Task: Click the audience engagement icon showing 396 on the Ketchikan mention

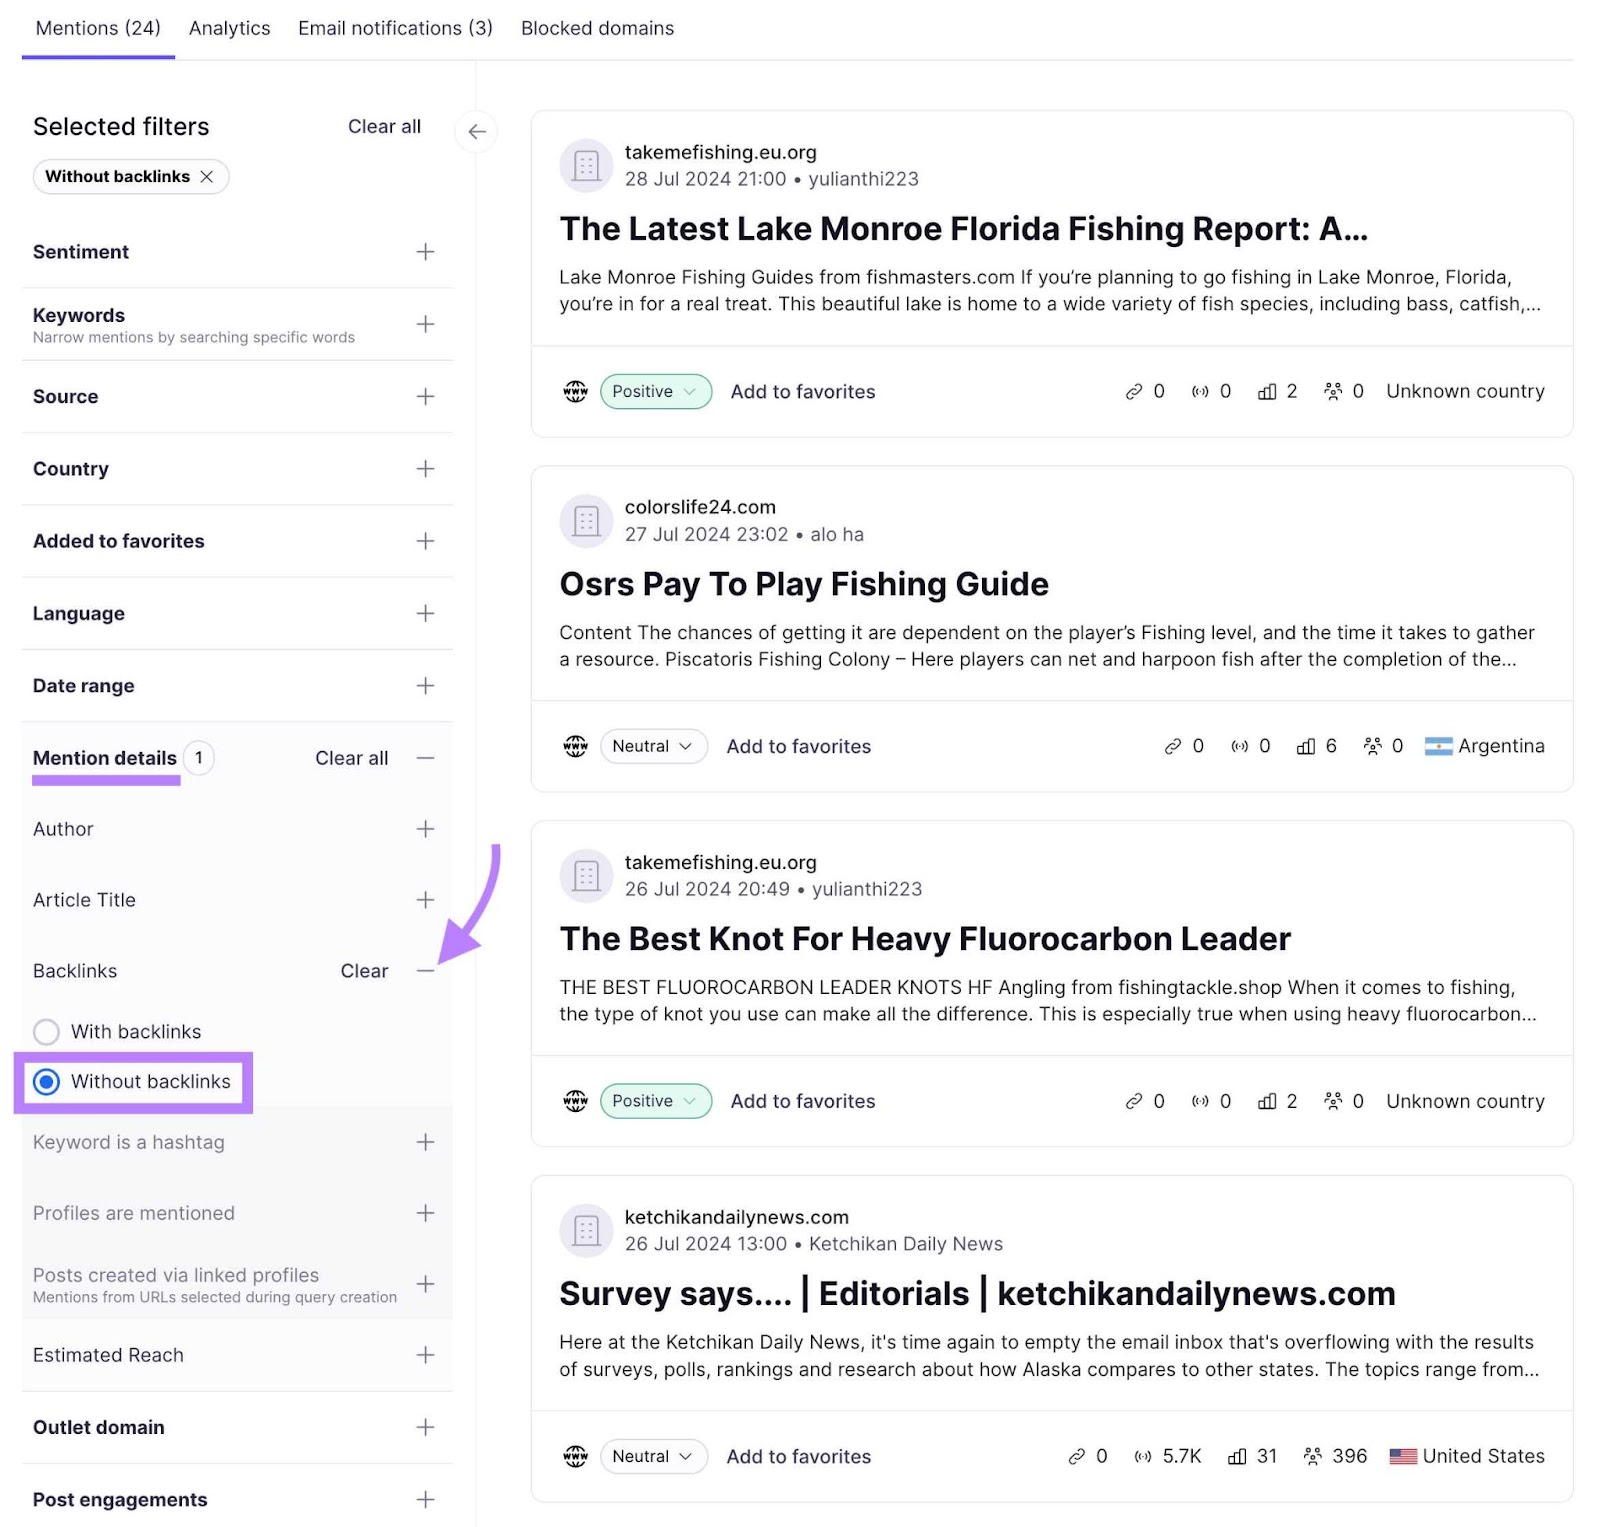Action: 1313,1456
